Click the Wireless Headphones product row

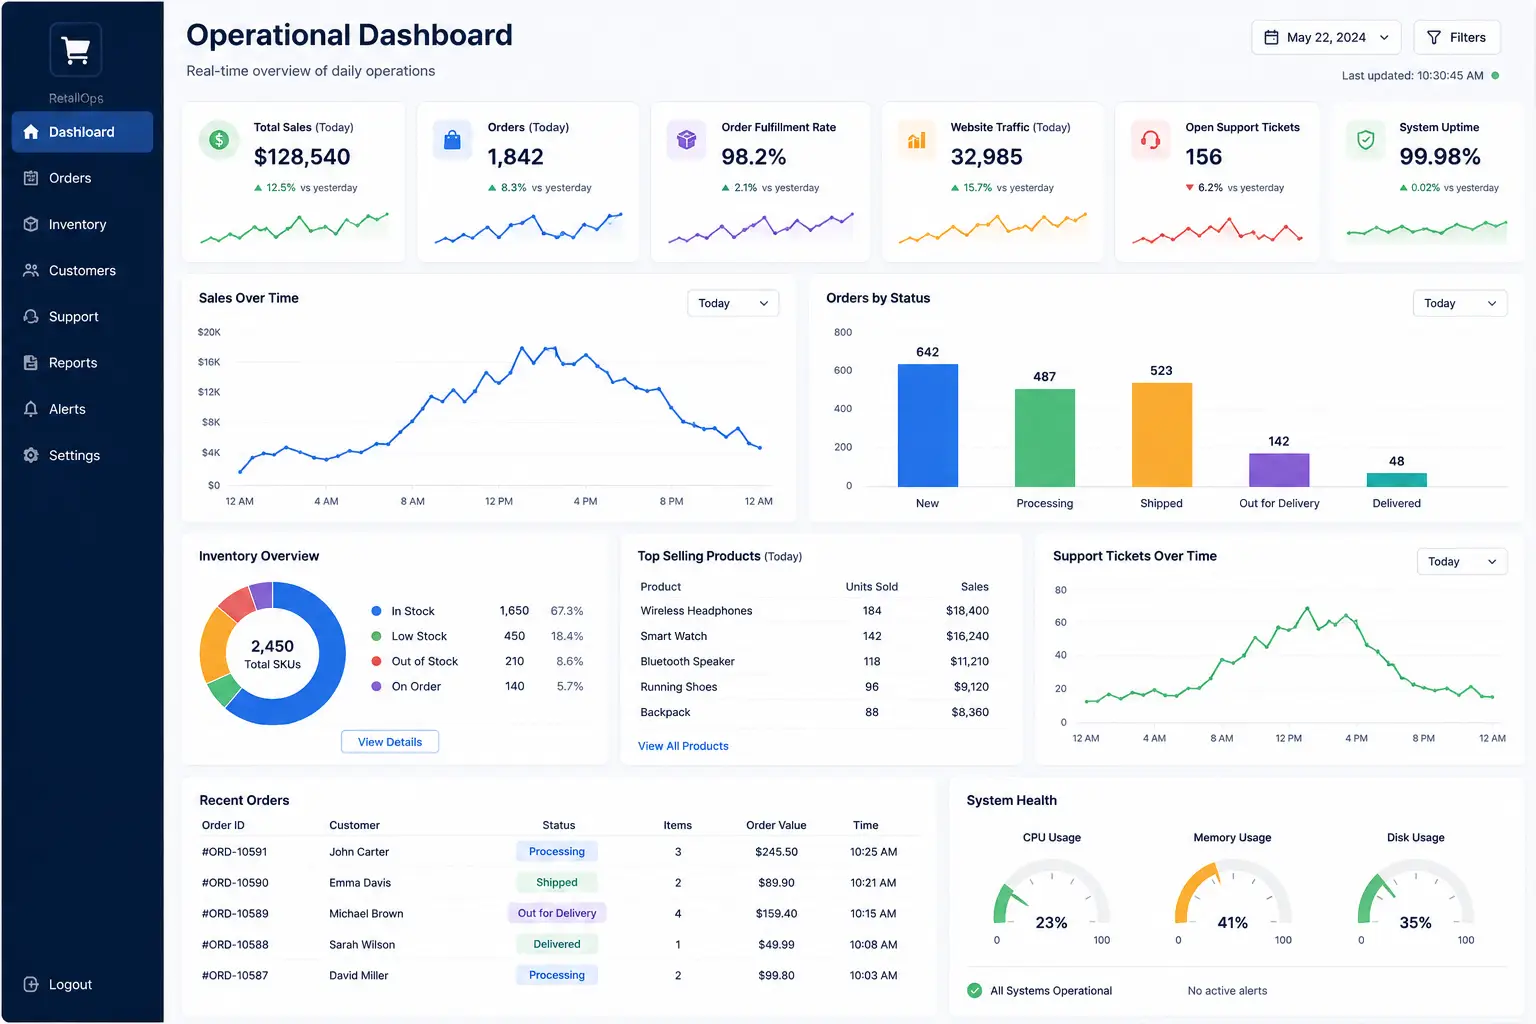814,611
